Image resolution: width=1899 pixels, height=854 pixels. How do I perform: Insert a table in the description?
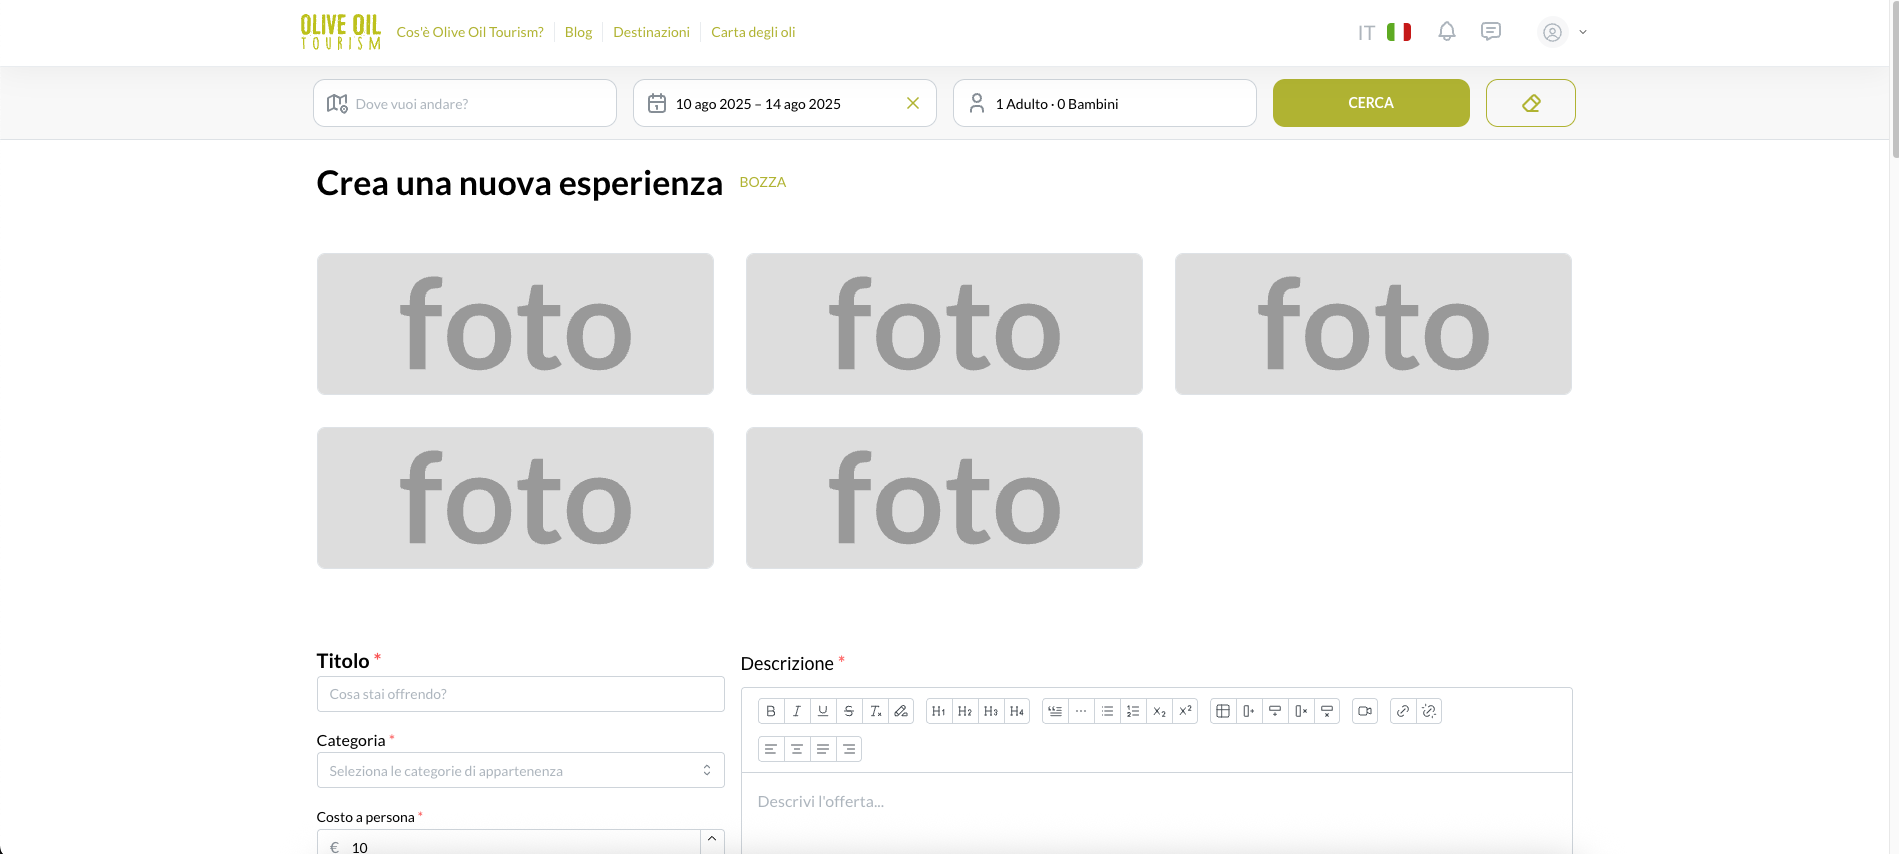coord(1222,711)
